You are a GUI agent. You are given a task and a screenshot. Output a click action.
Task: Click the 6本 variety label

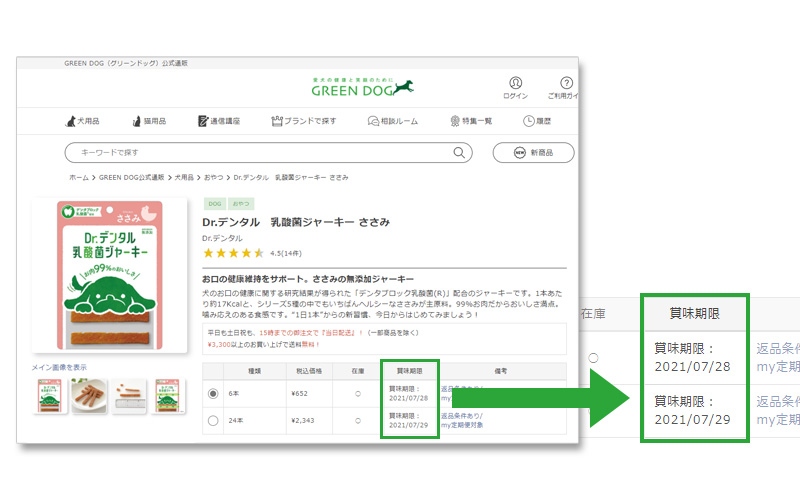click(x=234, y=394)
